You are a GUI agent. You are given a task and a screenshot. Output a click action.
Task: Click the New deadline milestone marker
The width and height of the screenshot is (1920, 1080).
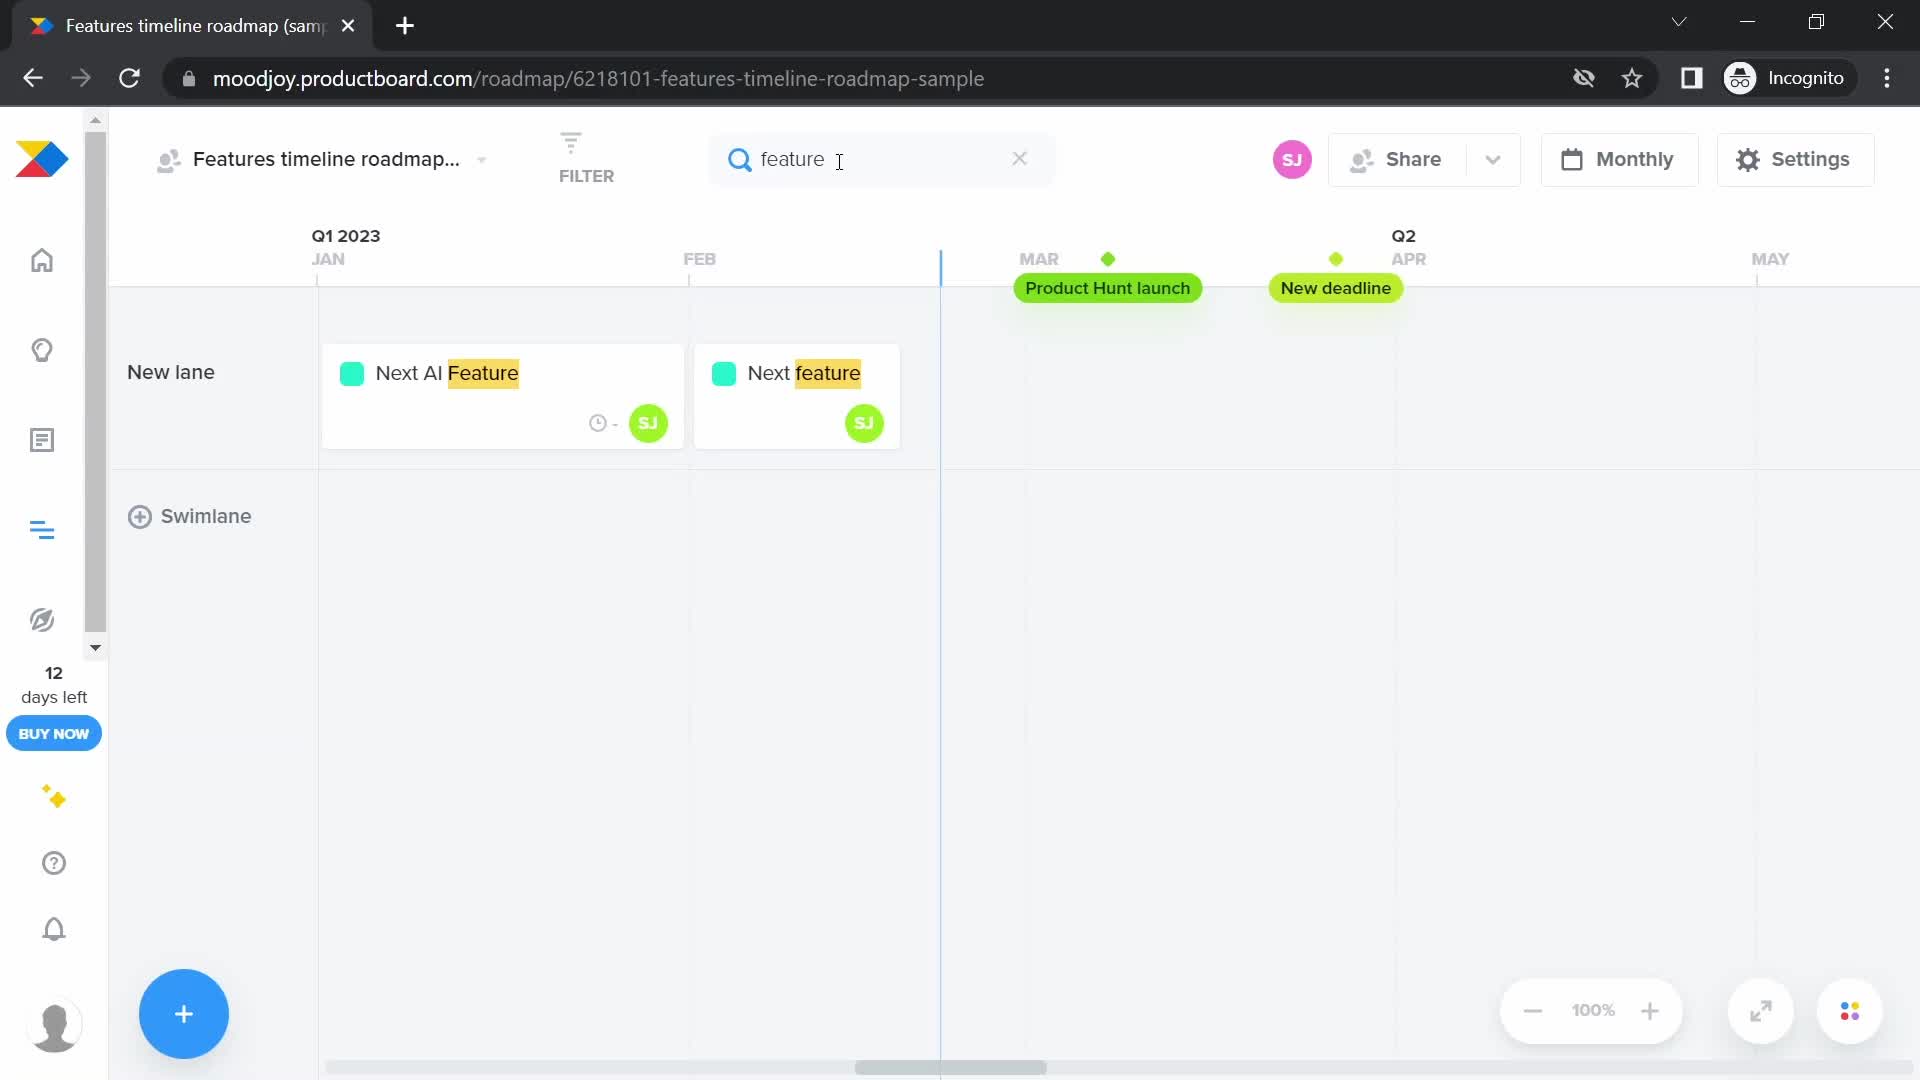[x=1335, y=258]
